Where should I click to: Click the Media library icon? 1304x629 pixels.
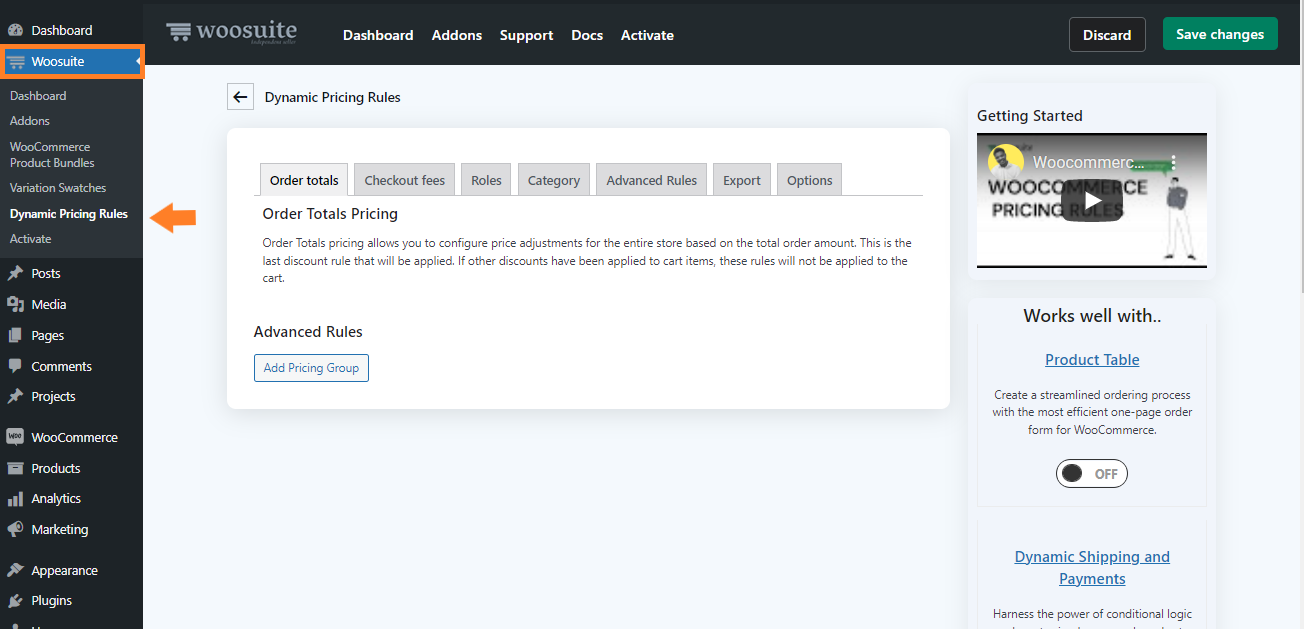(15, 304)
